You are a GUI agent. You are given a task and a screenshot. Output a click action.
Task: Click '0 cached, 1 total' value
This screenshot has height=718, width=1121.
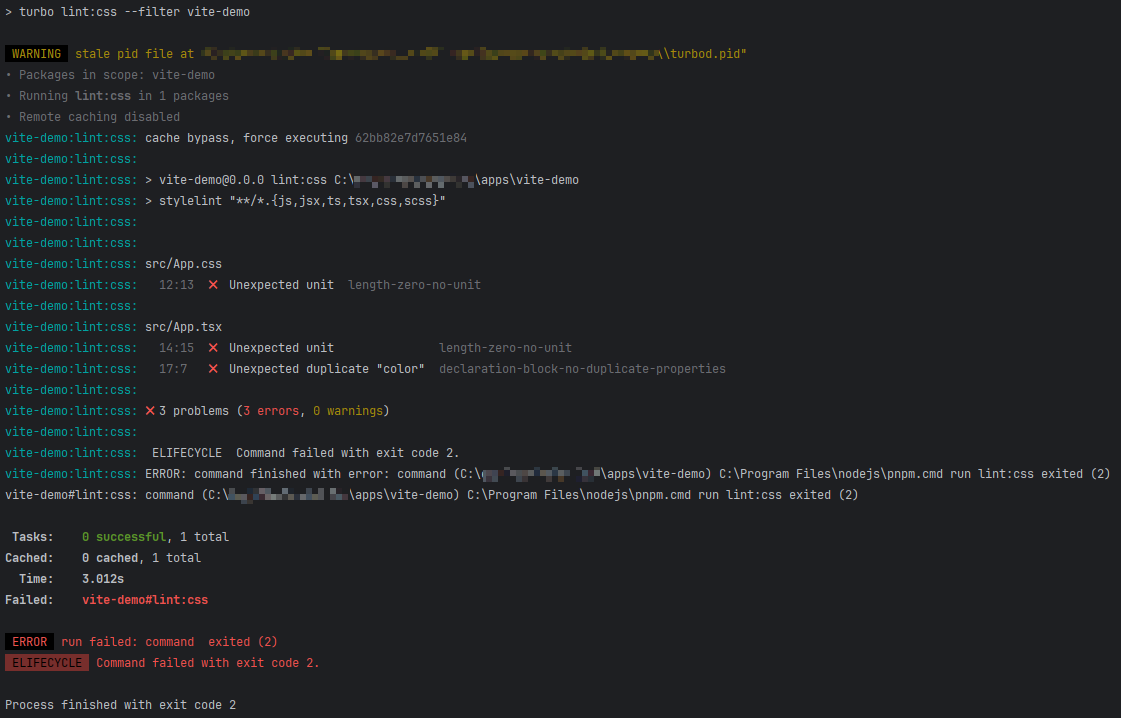click(x=142, y=558)
